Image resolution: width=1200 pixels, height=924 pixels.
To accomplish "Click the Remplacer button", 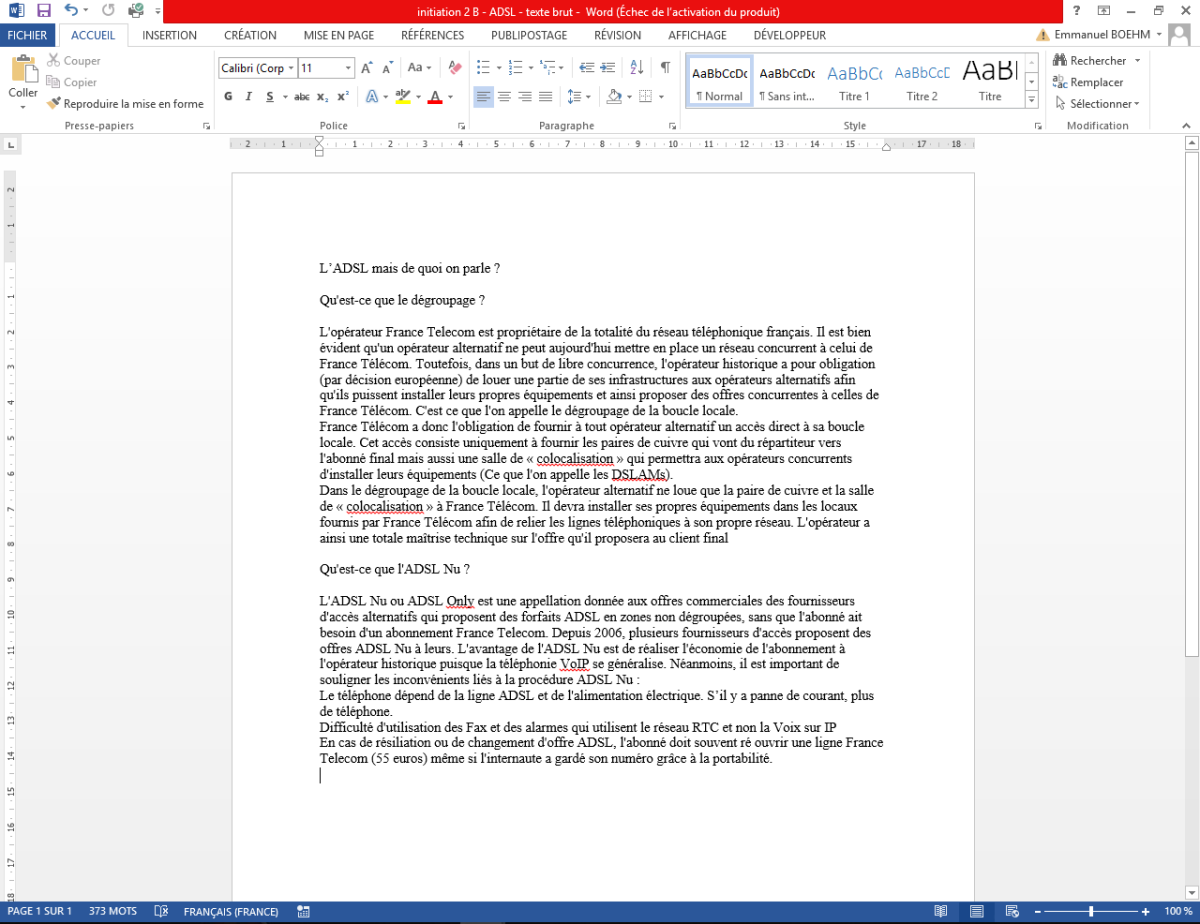I will (1088, 82).
